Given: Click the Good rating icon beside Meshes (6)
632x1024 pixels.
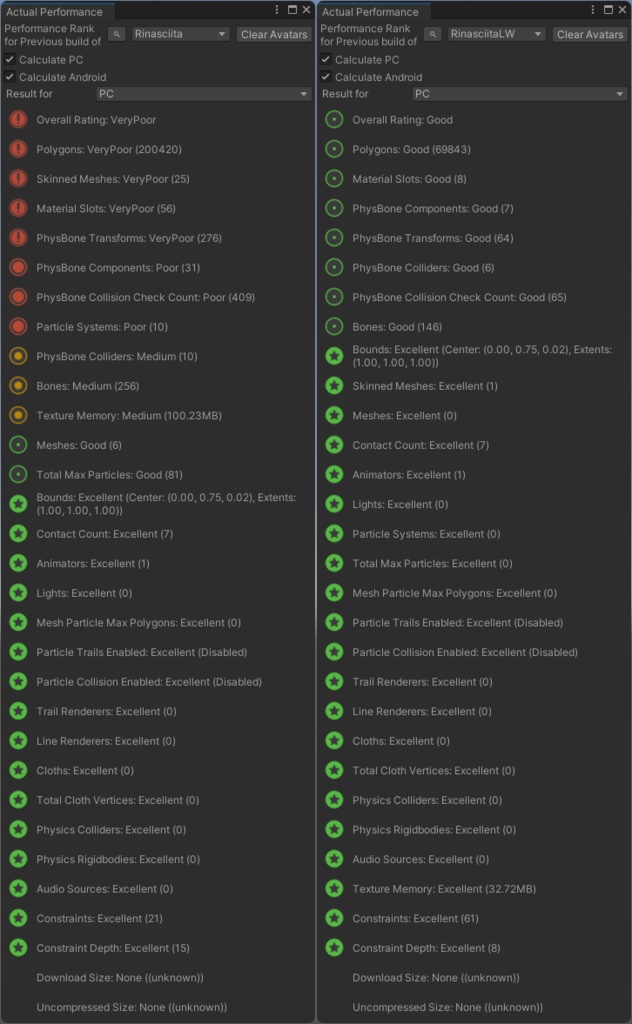Looking at the screenshot, I should [x=18, y=445].
